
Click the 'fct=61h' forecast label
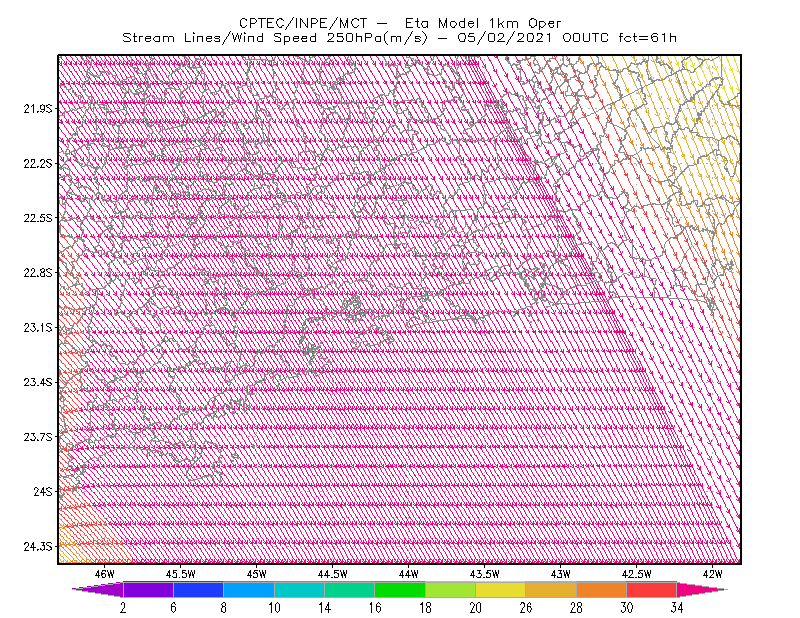click(647, 38)
